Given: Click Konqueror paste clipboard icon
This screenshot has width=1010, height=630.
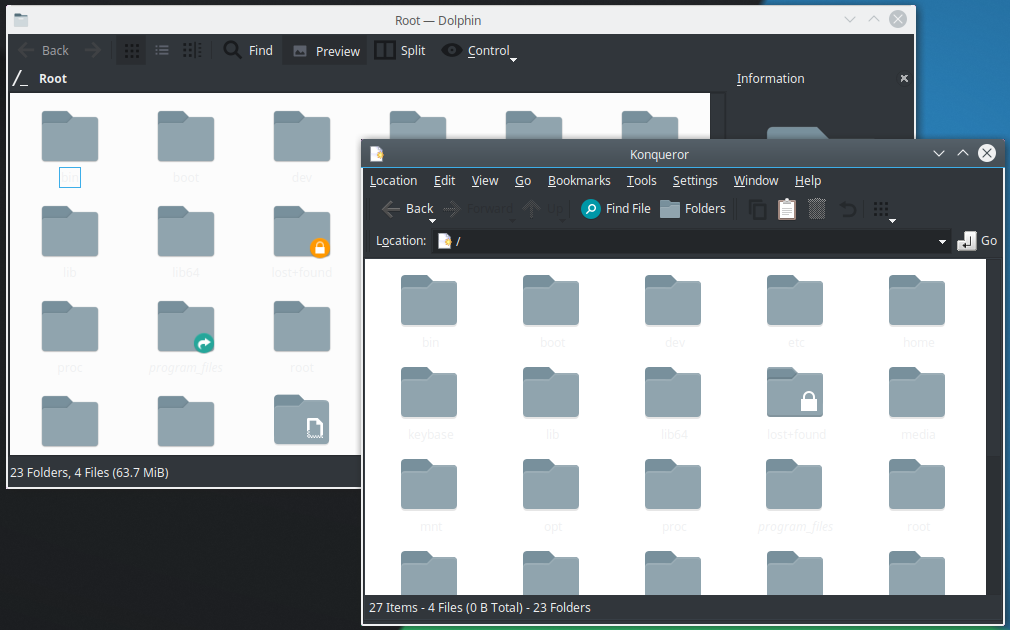Looking at the screenshot, I should (786, 209).
